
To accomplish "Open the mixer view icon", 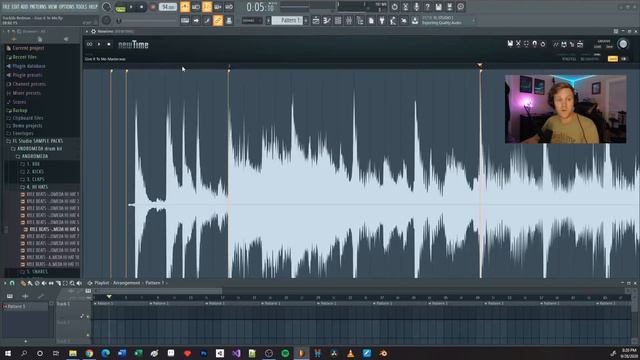I will 349,20.
